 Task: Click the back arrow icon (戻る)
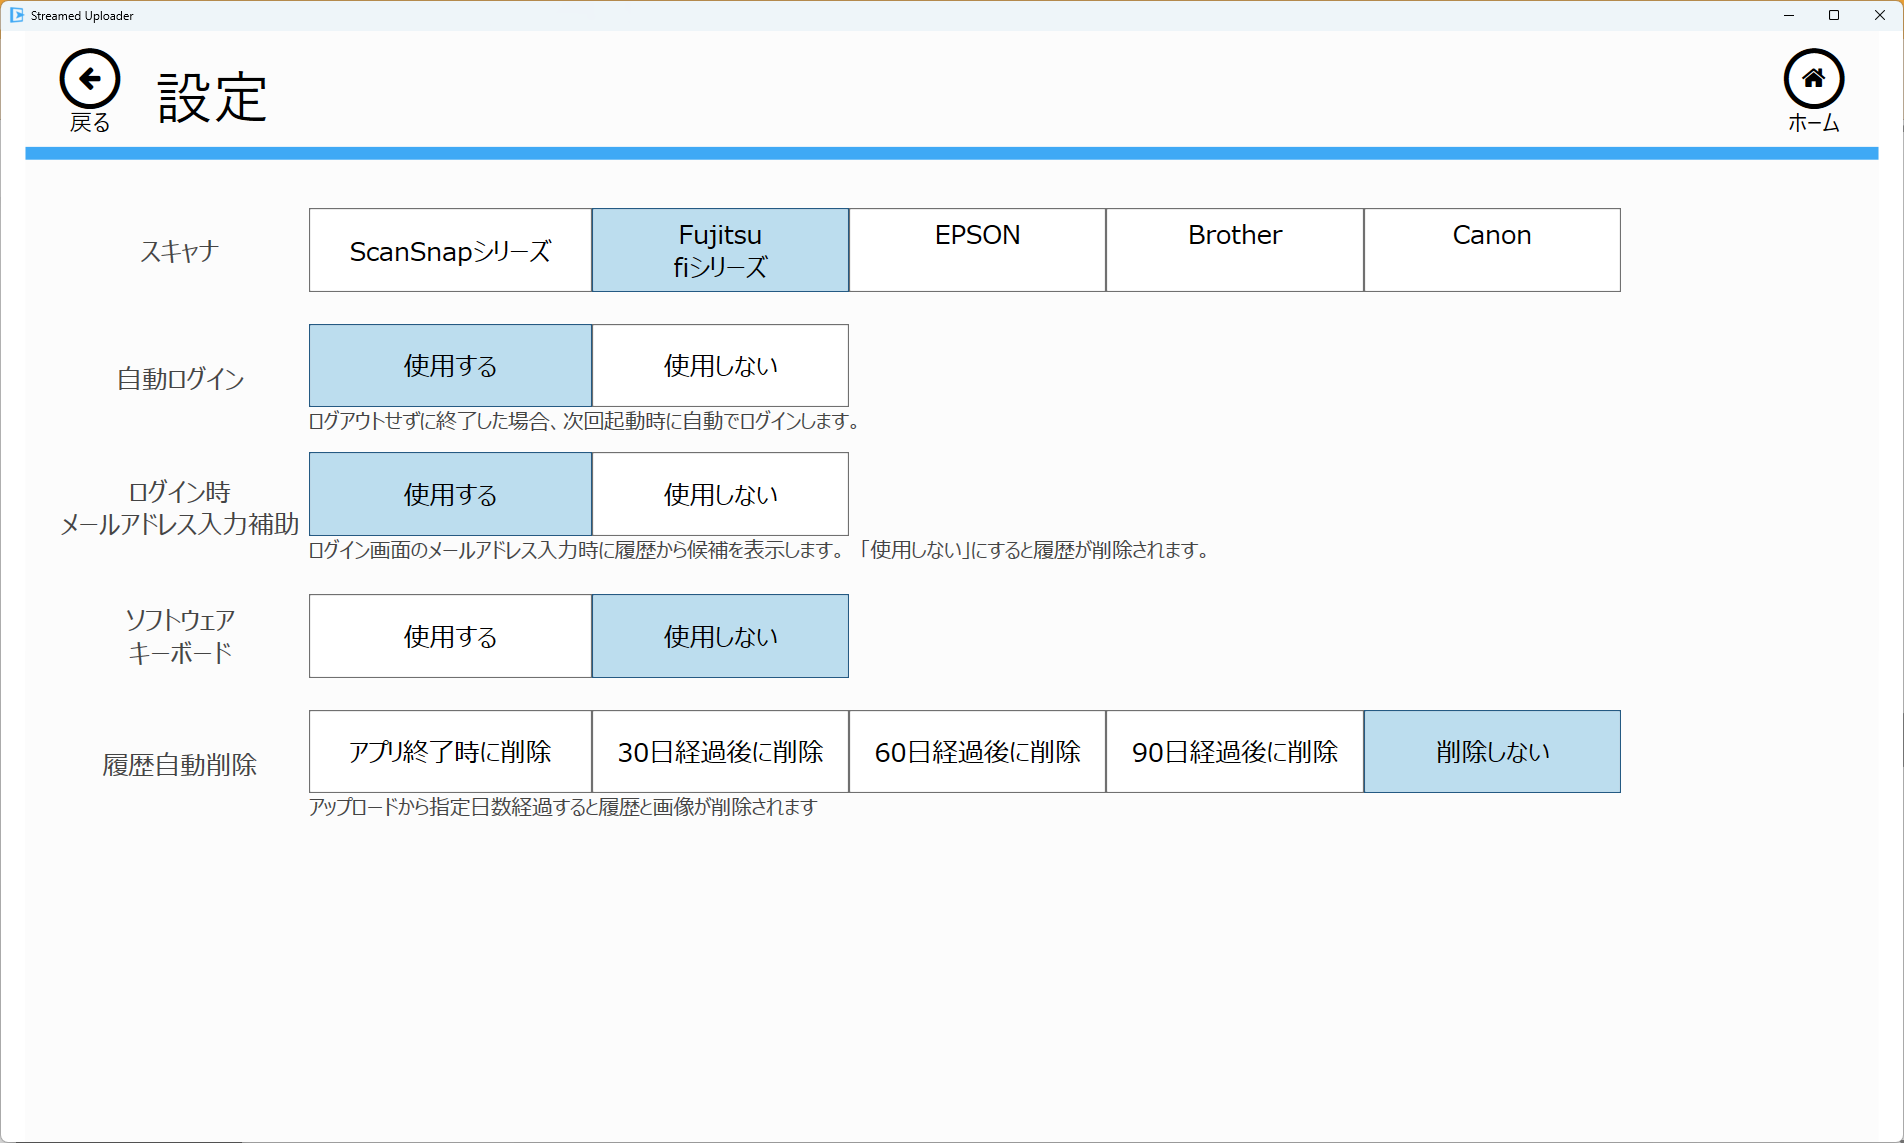90,80
